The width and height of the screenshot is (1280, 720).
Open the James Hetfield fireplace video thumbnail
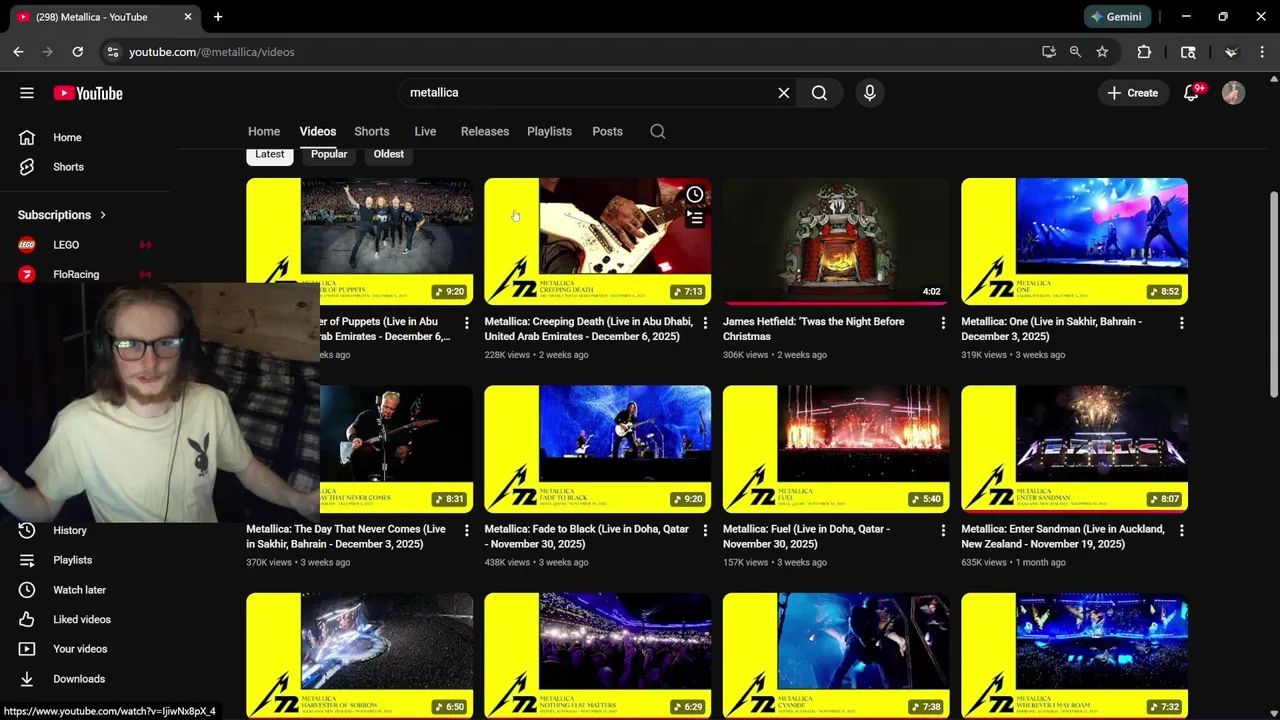click(836, 241)
